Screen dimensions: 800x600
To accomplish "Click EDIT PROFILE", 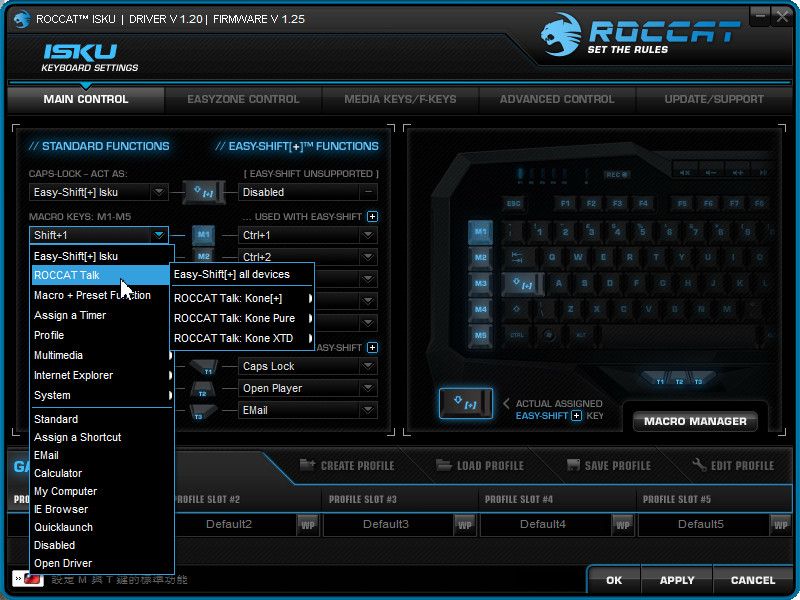I will [733, 465].
